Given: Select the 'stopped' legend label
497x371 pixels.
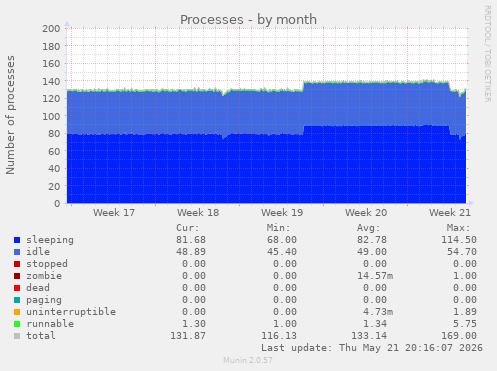Looking at the screenshot, I should (47, 264).
